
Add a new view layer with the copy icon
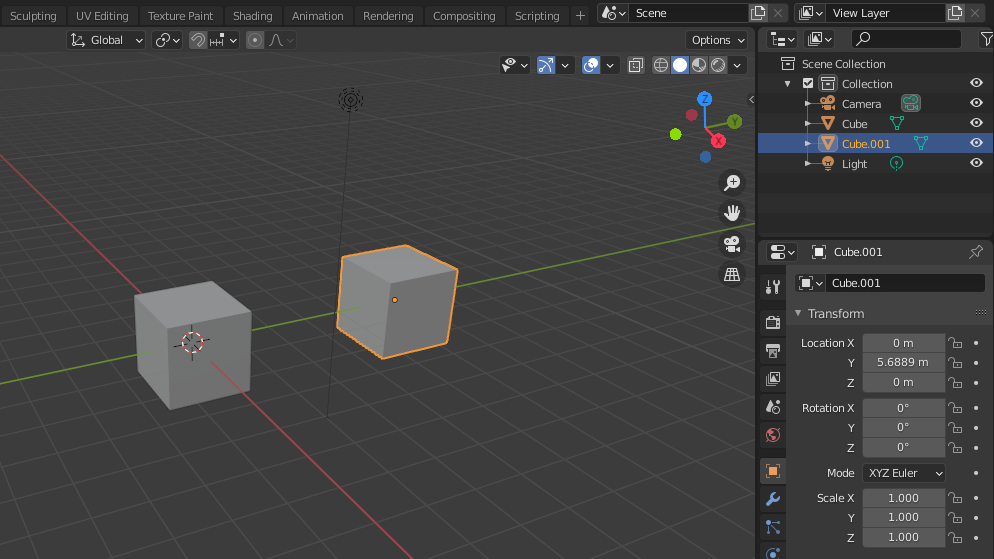tap(955, 13)
